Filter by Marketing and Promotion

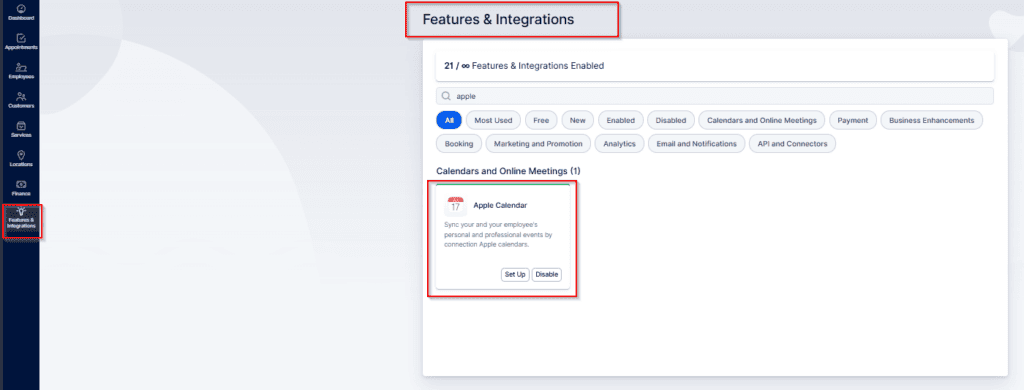(538, 144)
